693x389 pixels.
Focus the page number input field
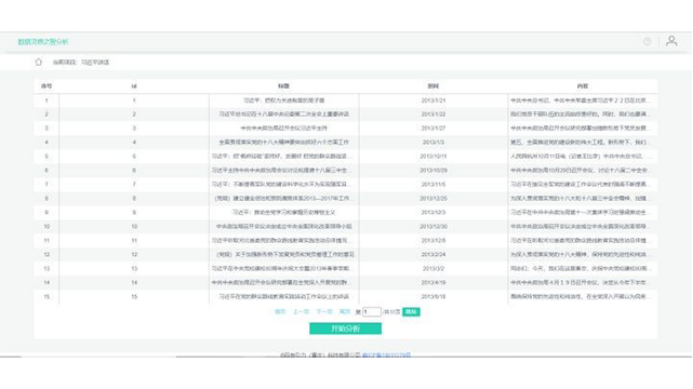click(x=372, y=312)
